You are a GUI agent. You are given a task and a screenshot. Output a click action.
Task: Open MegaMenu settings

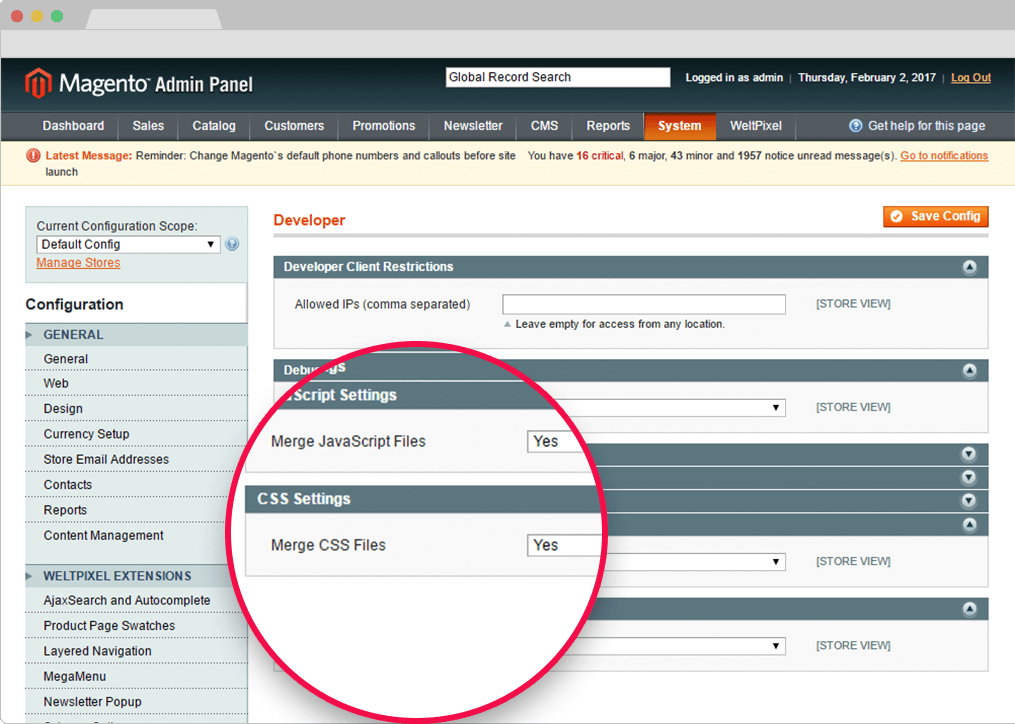137,676
